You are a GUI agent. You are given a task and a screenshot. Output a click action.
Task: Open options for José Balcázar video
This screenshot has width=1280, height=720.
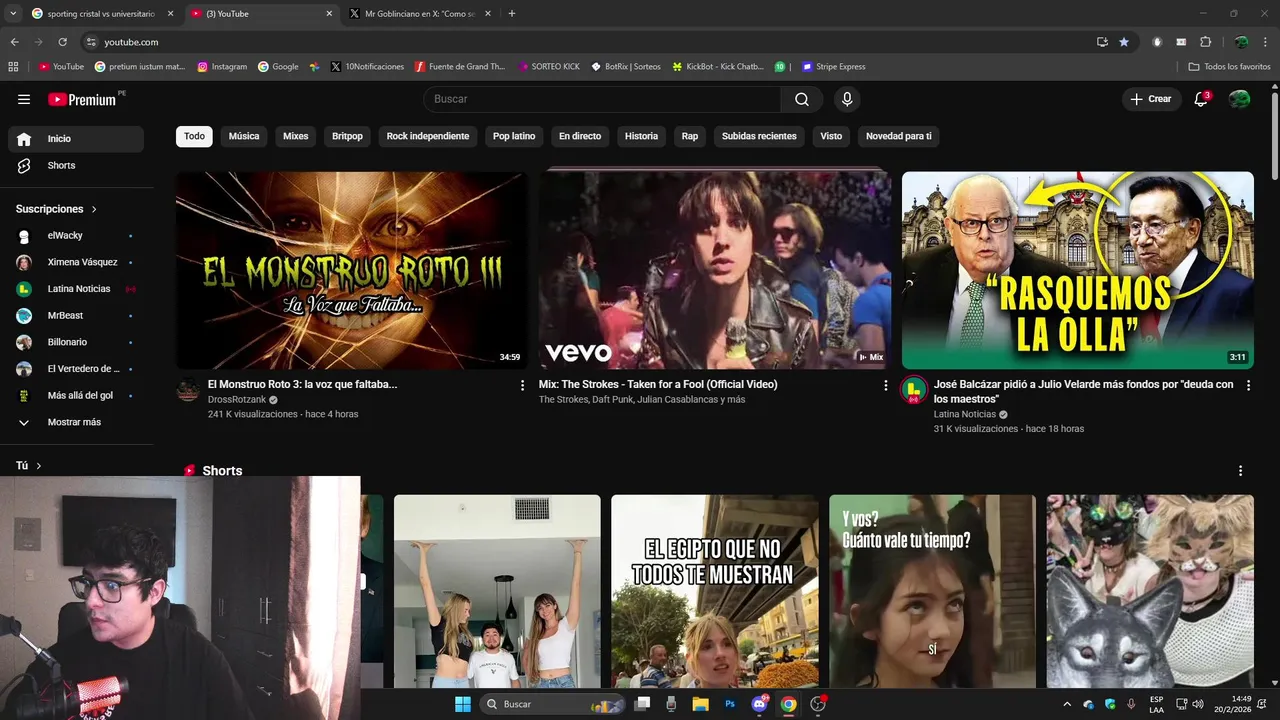point(1248,385)
